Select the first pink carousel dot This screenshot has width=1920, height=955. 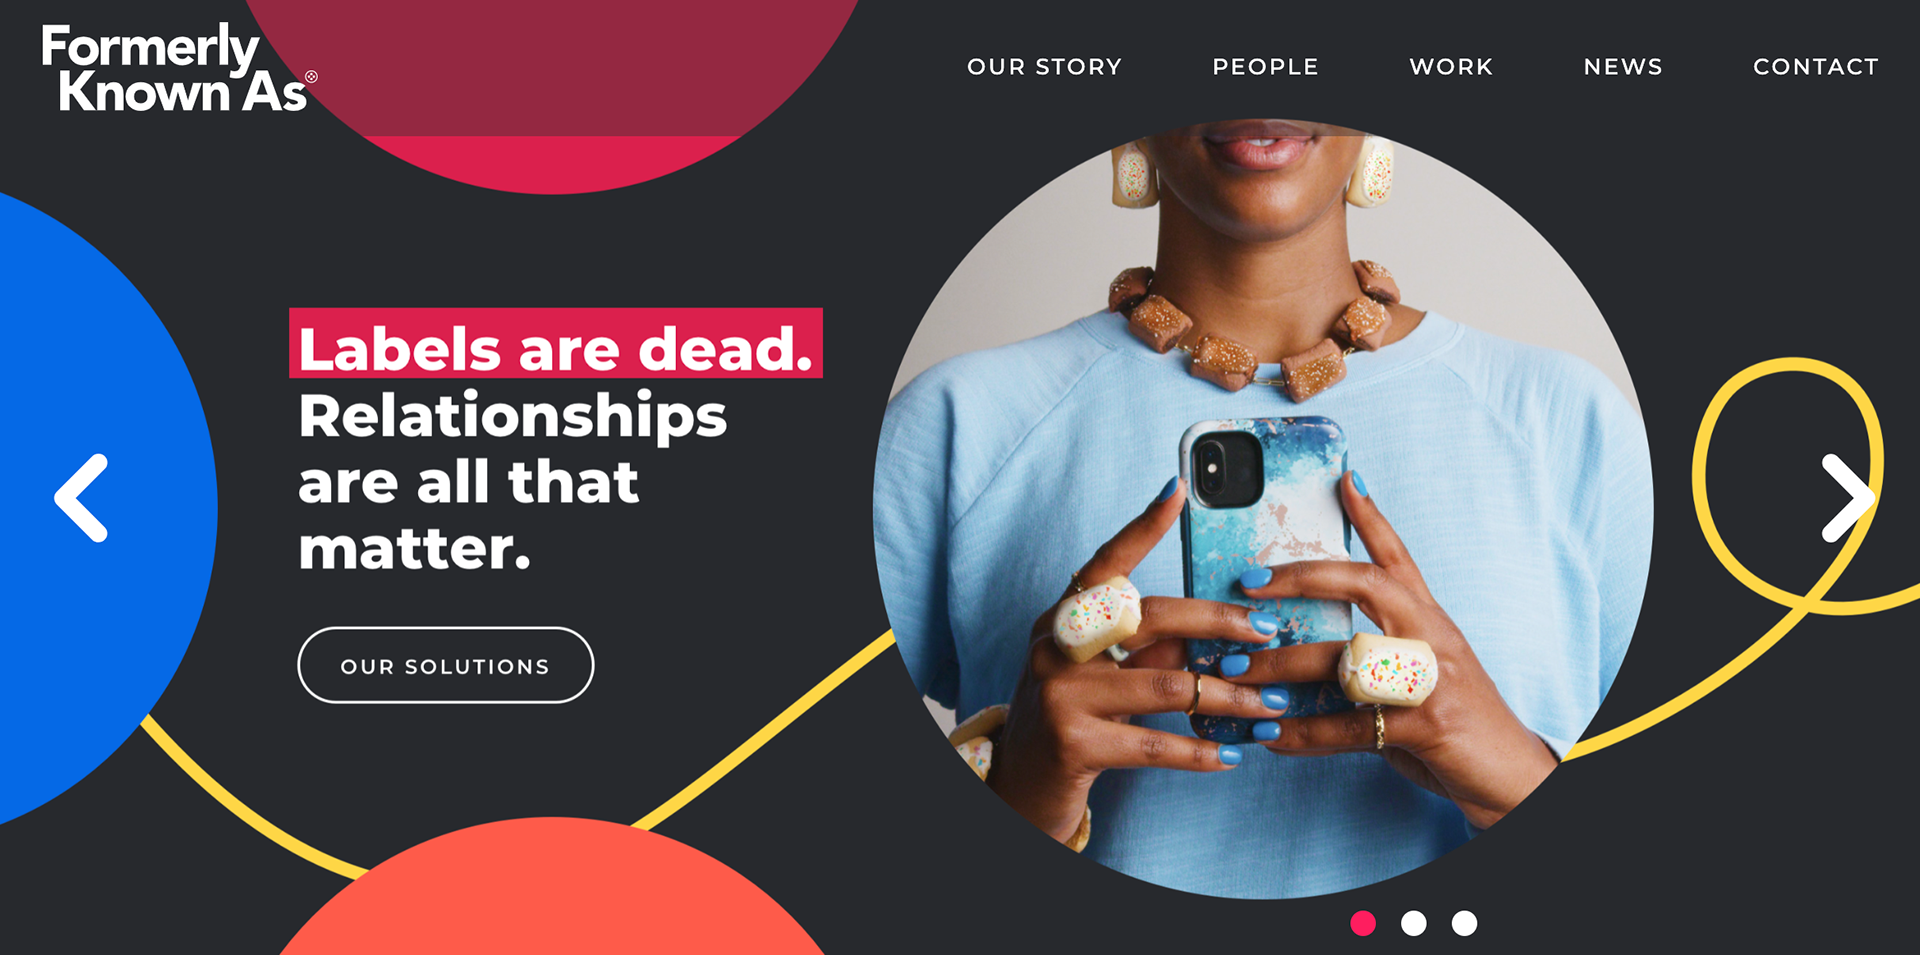[1363, 923]
